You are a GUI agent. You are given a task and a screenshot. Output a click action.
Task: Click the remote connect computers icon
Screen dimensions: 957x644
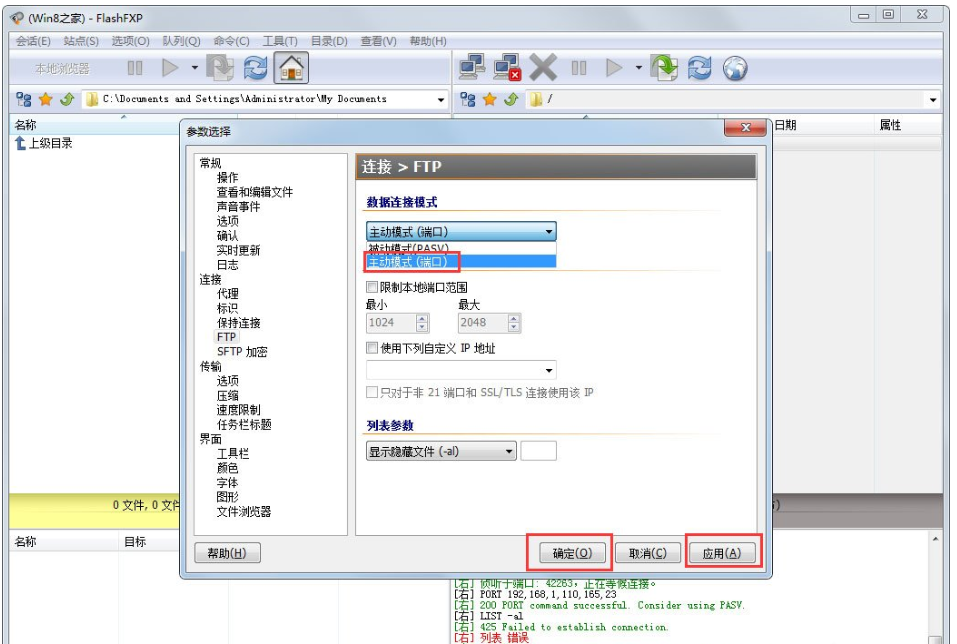click(x=472, y=67)
